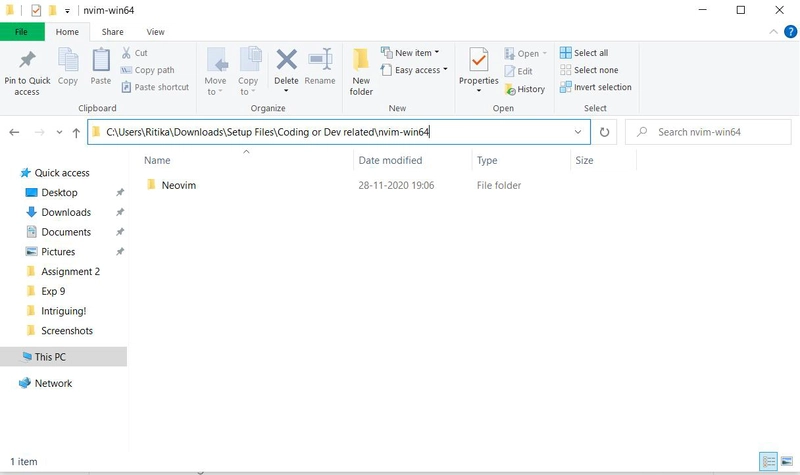
Task: Create a New folder
Action: tap(361, 72)
